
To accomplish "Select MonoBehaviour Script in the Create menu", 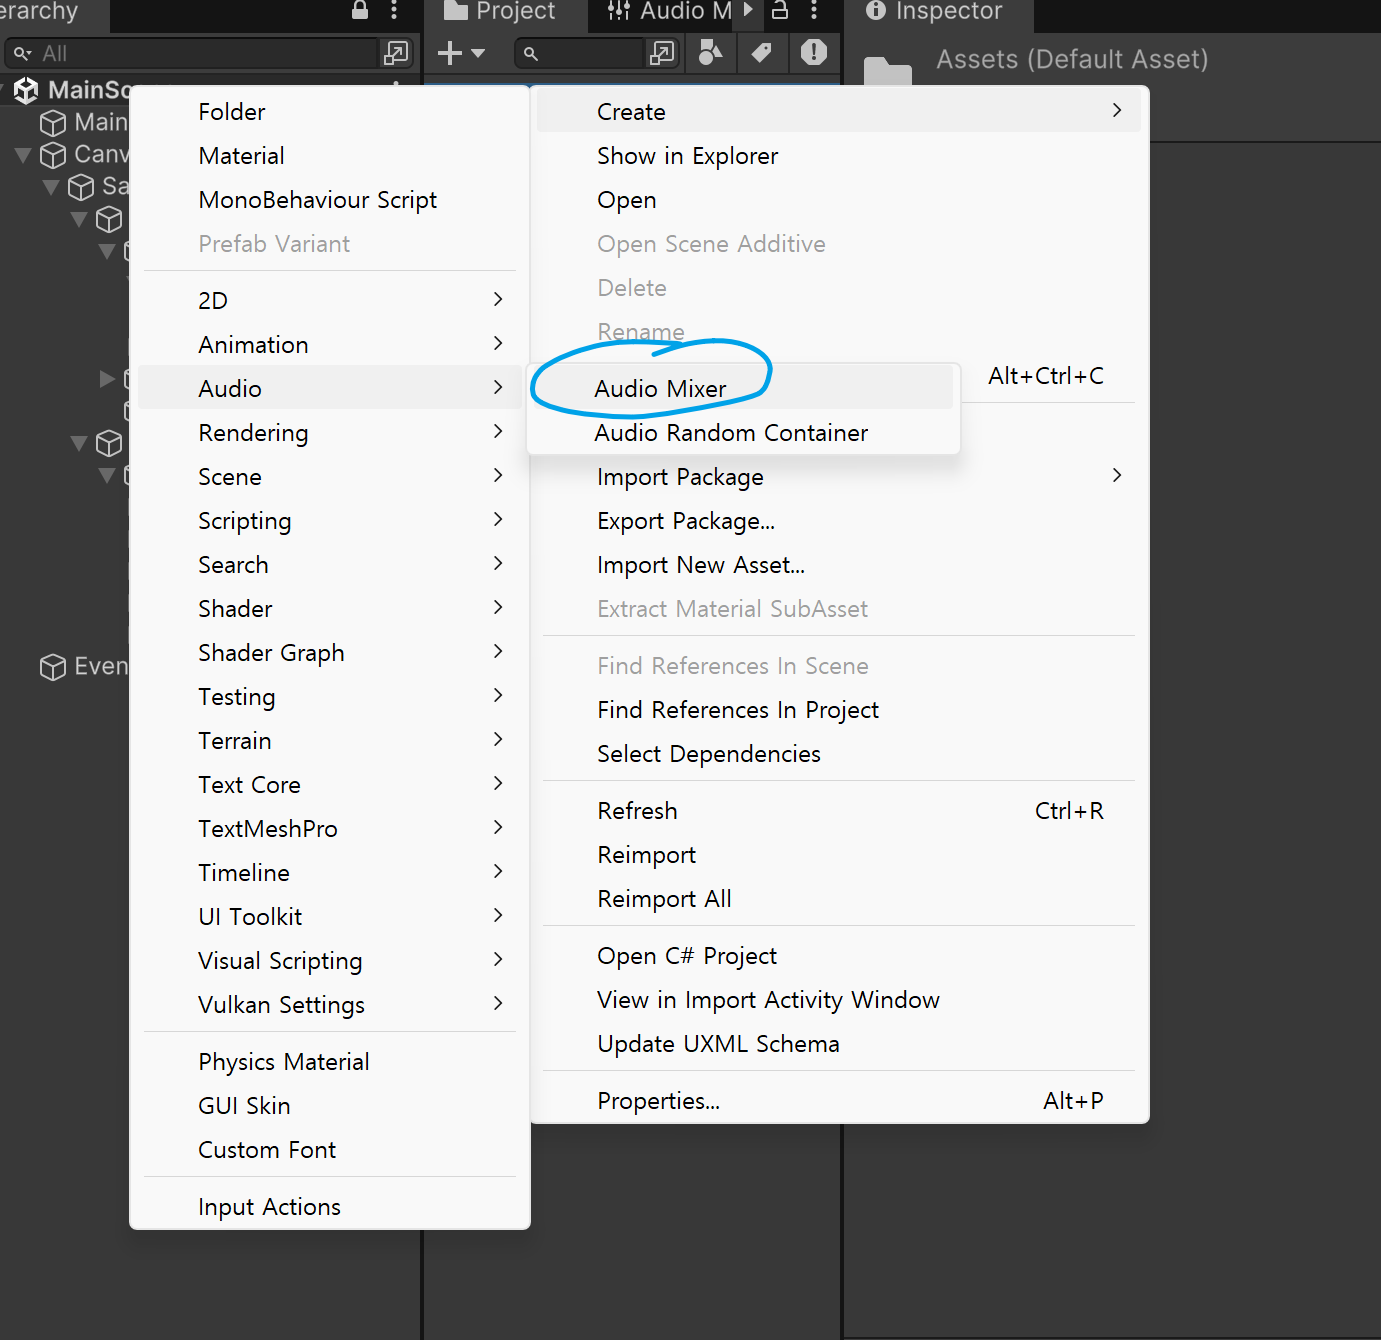I will tap(329, 199).
